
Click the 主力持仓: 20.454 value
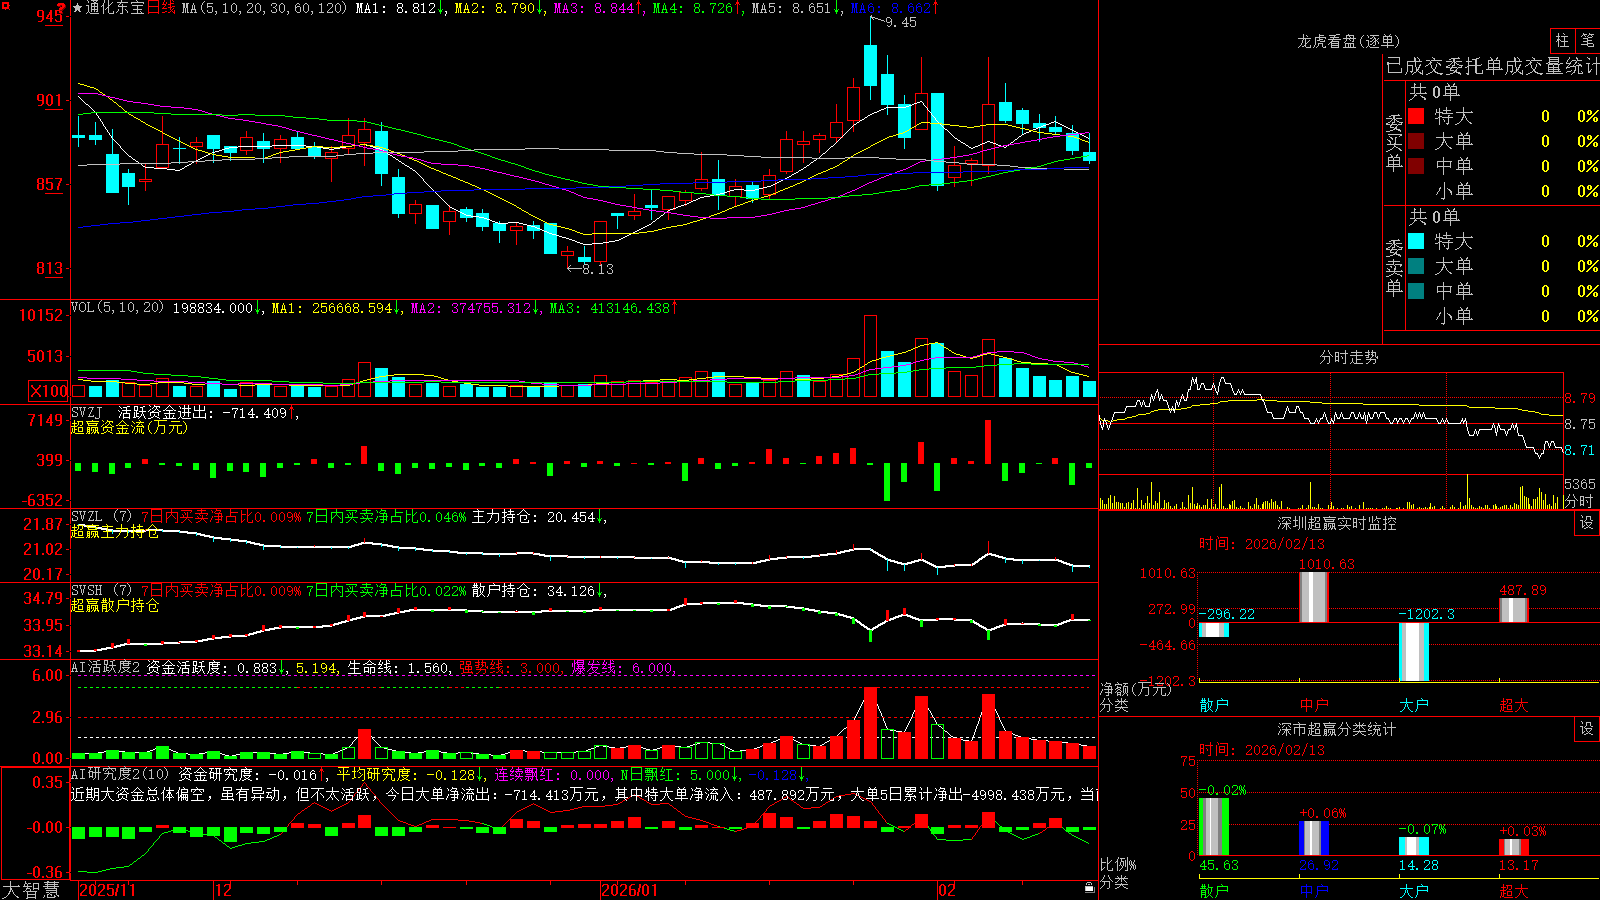538,517
